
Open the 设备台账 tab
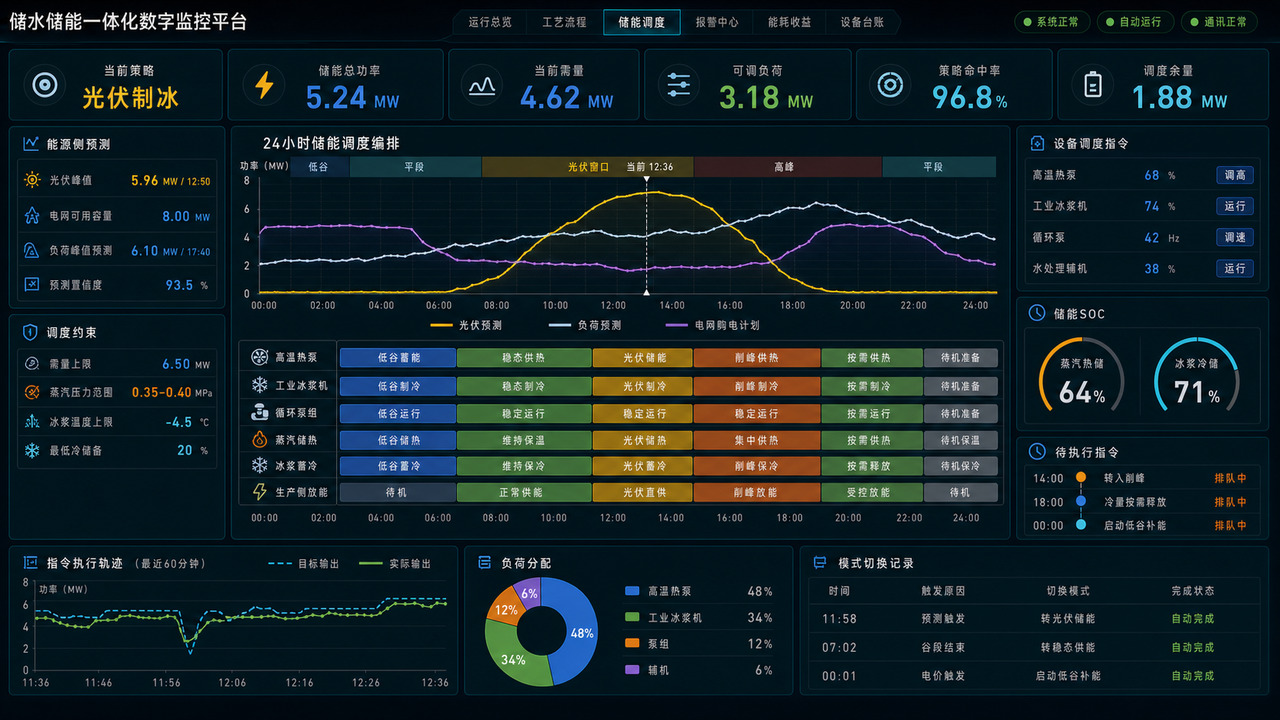pyautogui.click(x=862, y=22)
